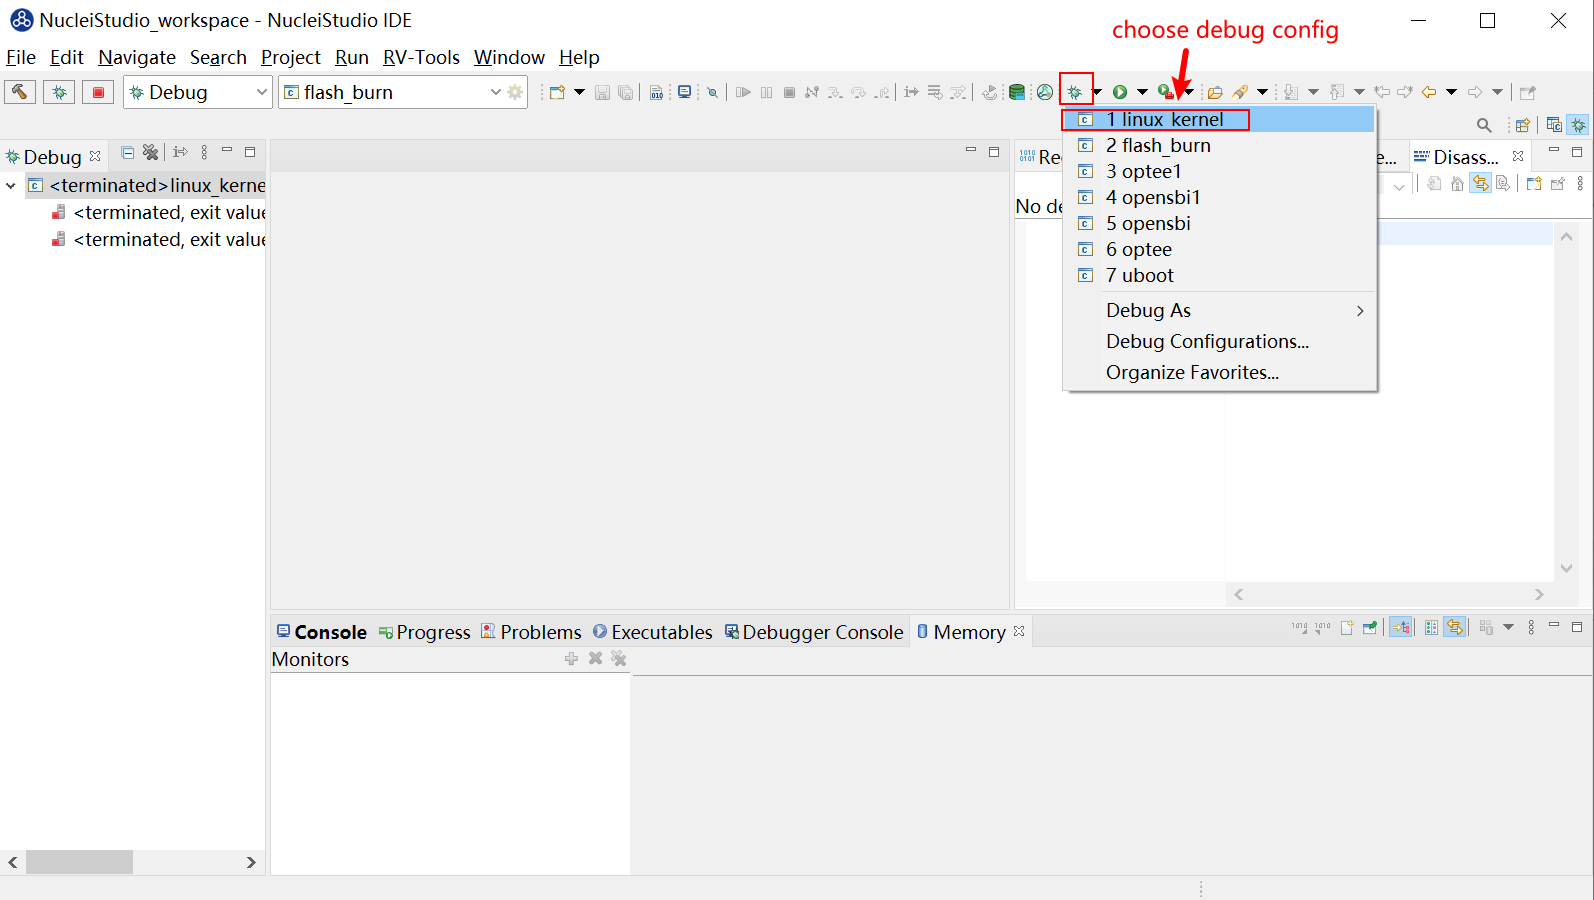
Task: Click the gear icon next to flash_burn launch configuration
Action: pos(515,92)
